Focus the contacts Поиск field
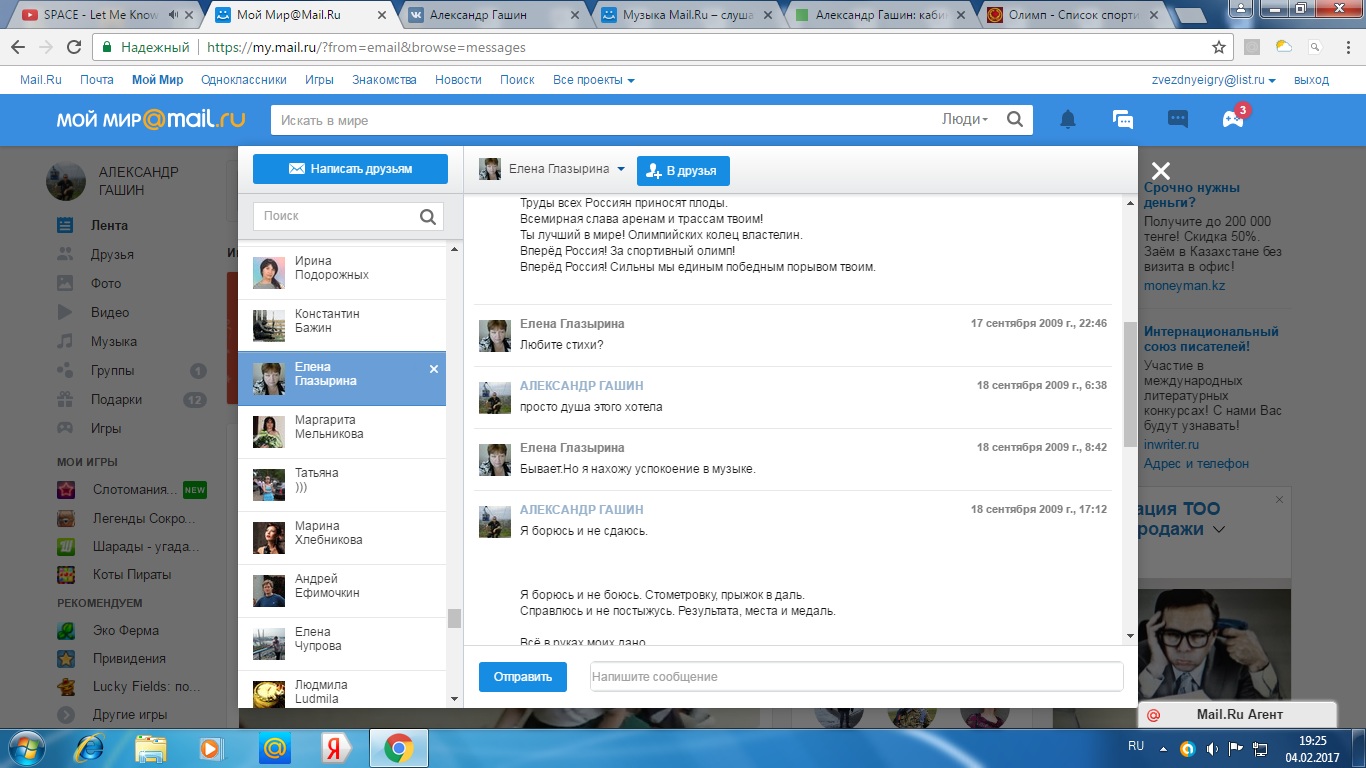This screenshot has width=1366, height=768. tap(334, 216)
